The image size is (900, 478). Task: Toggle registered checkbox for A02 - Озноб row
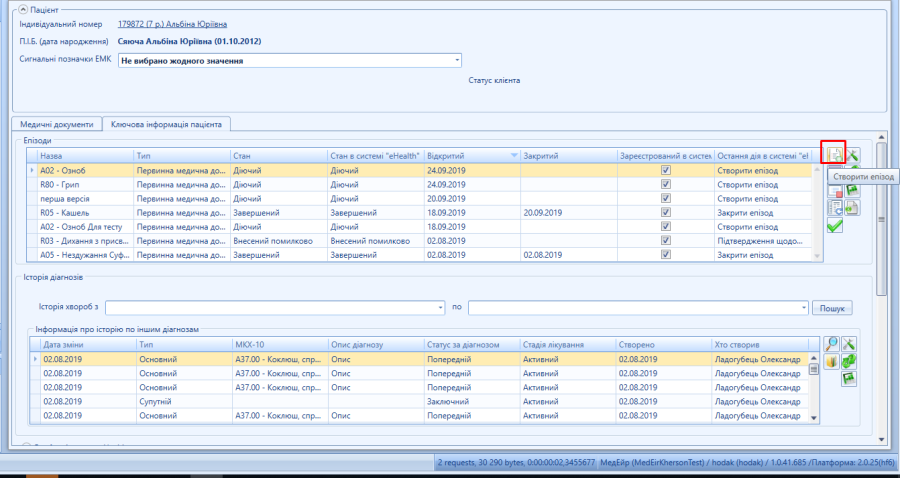tap(666, 170)
